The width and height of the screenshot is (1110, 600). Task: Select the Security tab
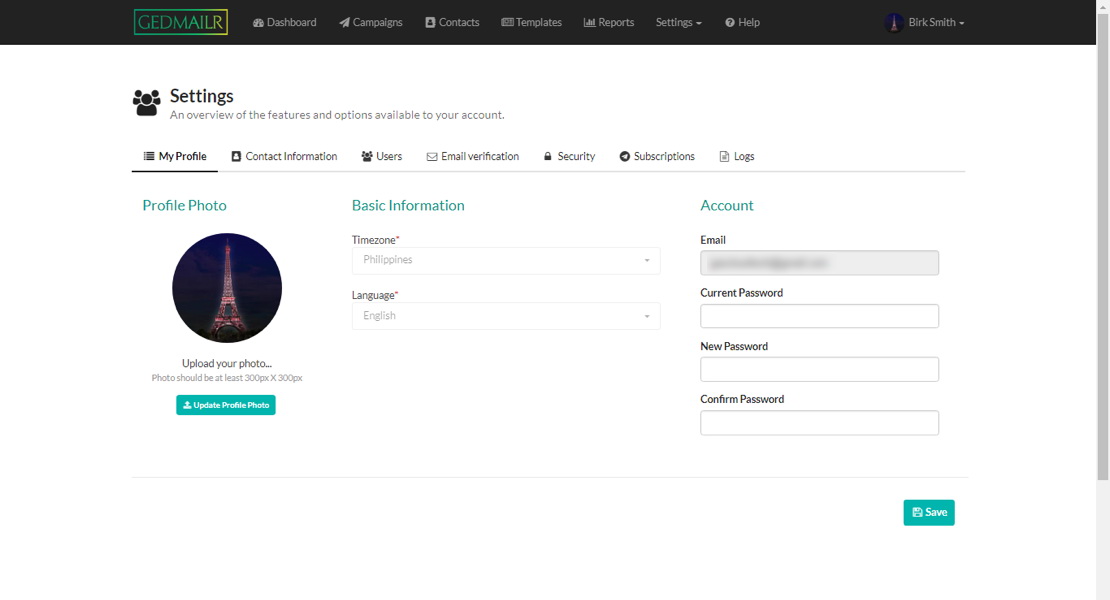pos(569,156)
